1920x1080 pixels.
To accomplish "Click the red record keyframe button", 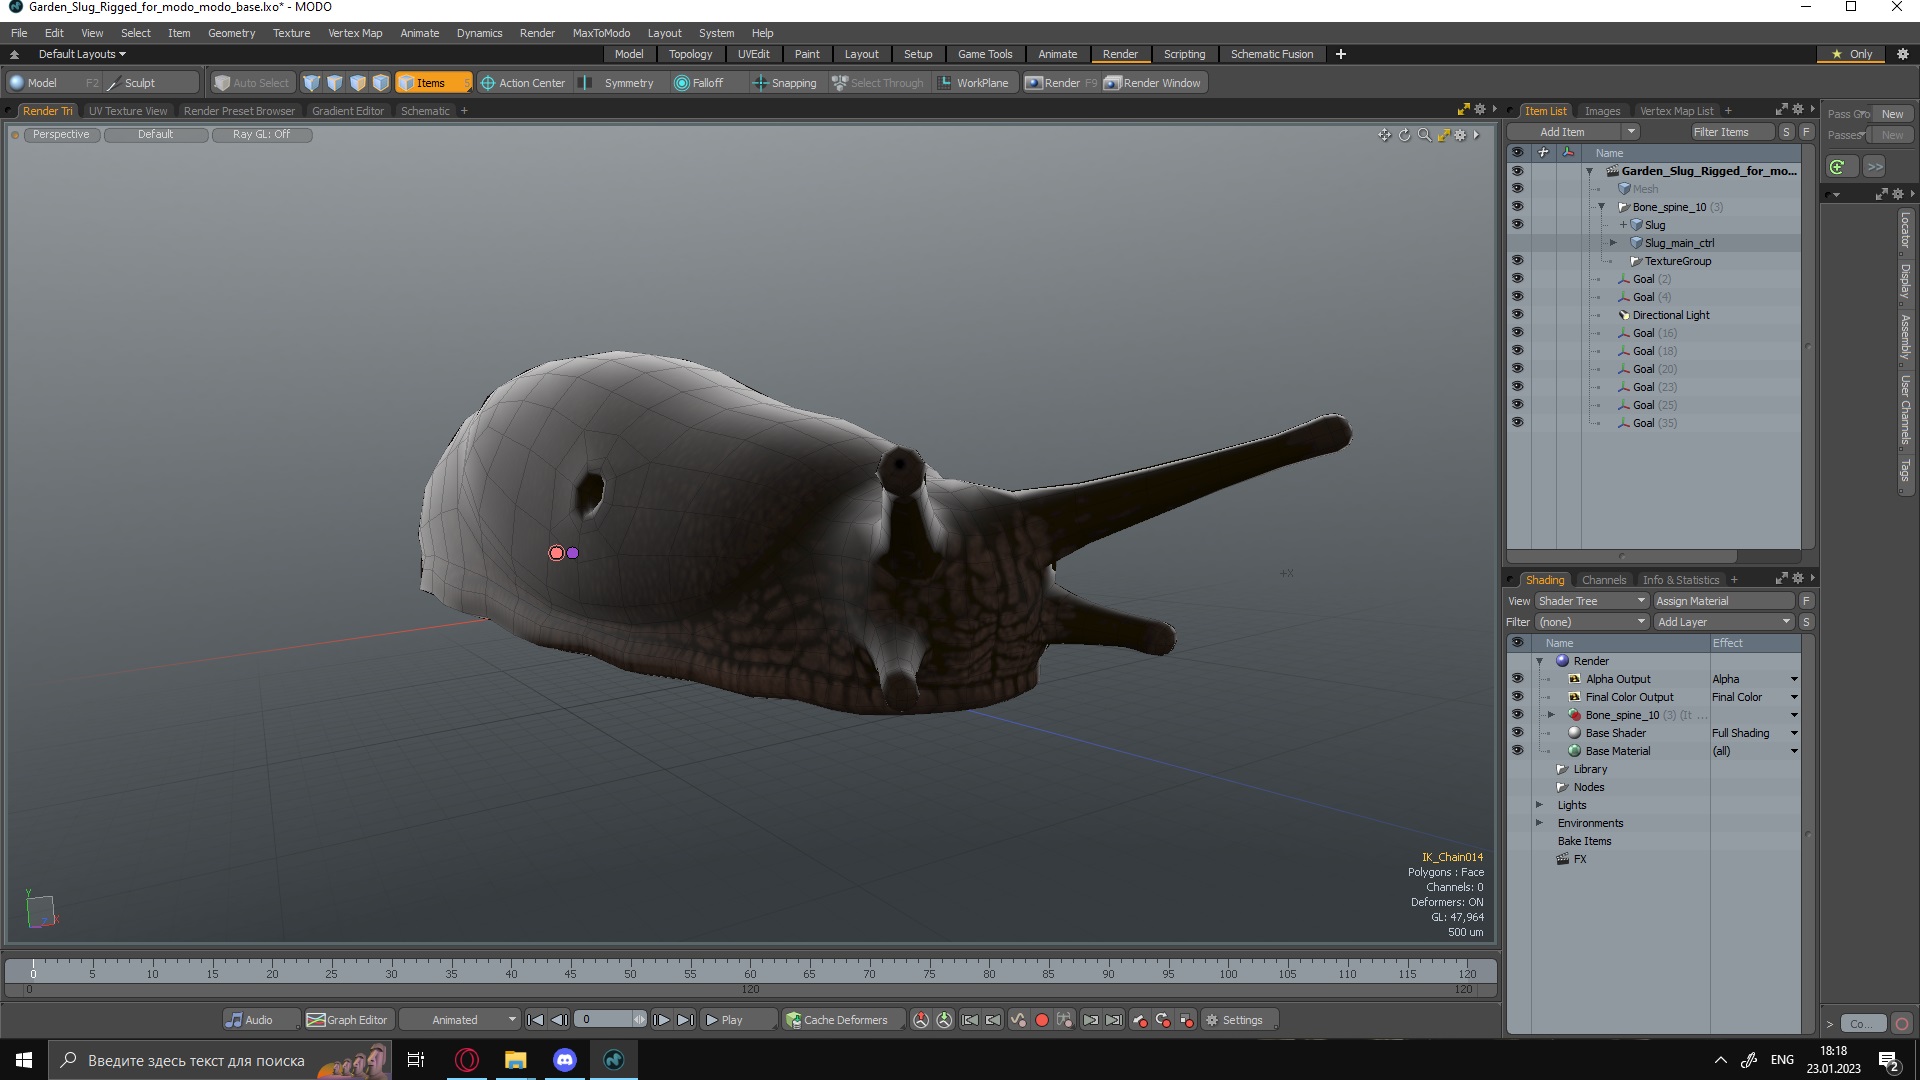I will point(1041,1020).
